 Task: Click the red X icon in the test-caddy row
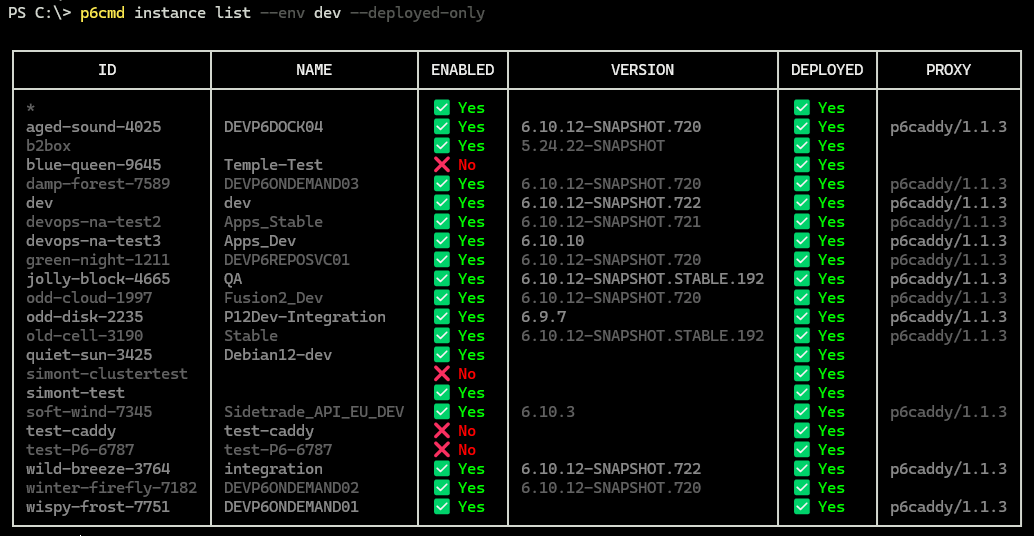[x=442, y=431]
